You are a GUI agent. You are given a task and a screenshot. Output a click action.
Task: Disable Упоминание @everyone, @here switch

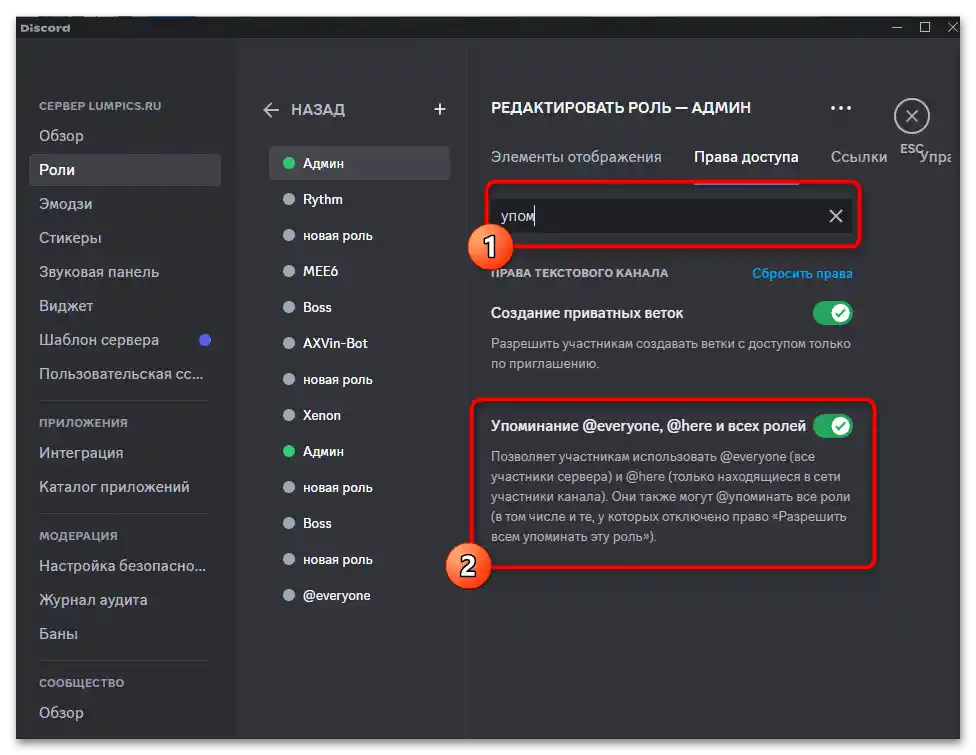[x=832, y=426]
